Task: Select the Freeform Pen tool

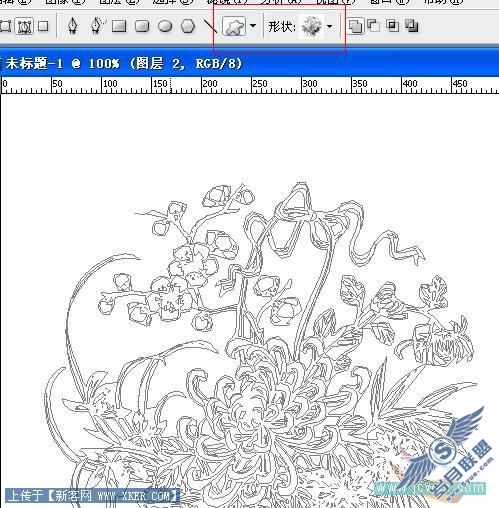Action: (x=97, y=26)
